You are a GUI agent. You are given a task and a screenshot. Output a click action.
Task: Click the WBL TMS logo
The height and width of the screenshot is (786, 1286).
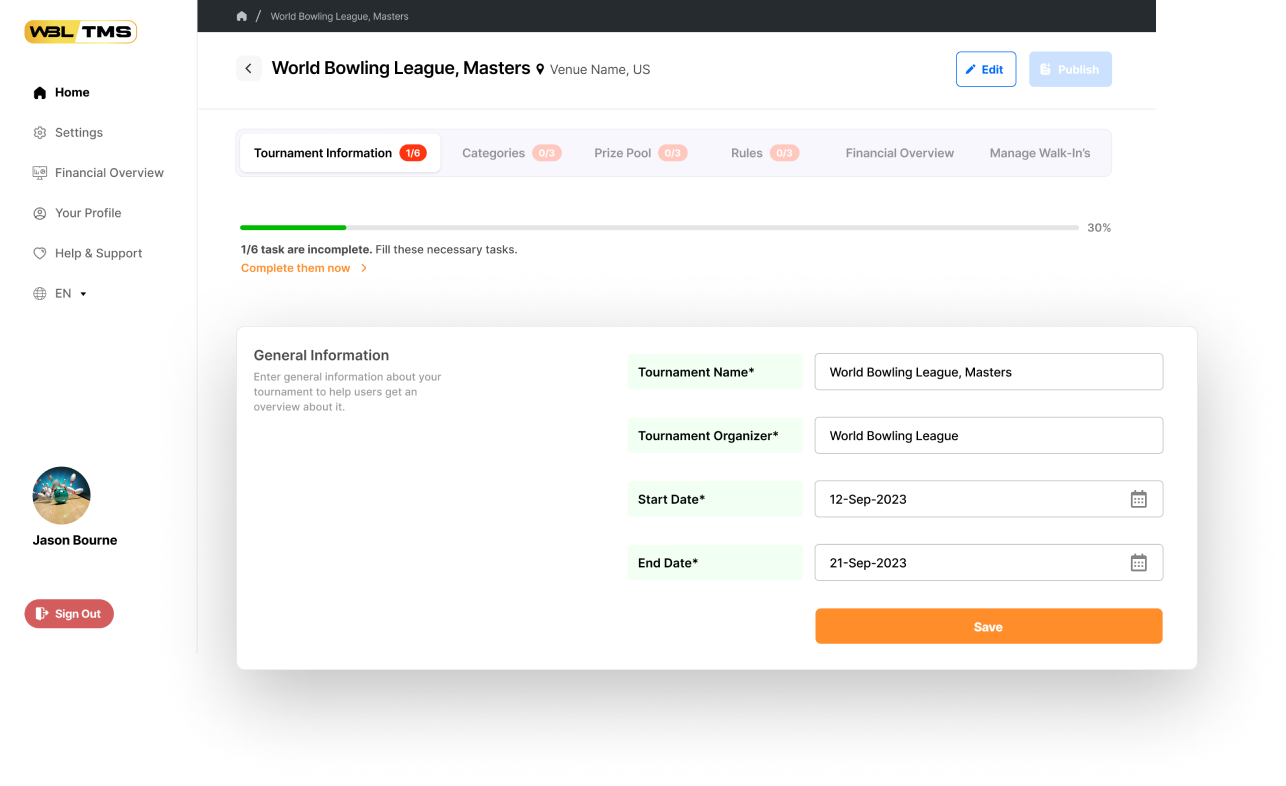click(80, 32)
